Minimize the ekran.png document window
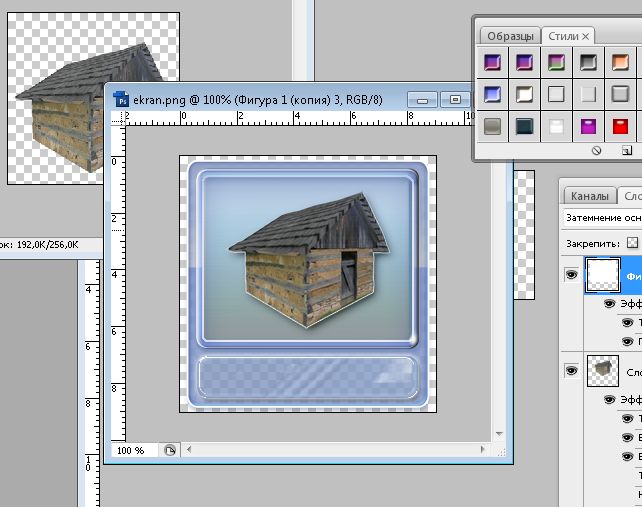Image resolution: width=642 pixels, height=507 pixels. pos(422,100)
